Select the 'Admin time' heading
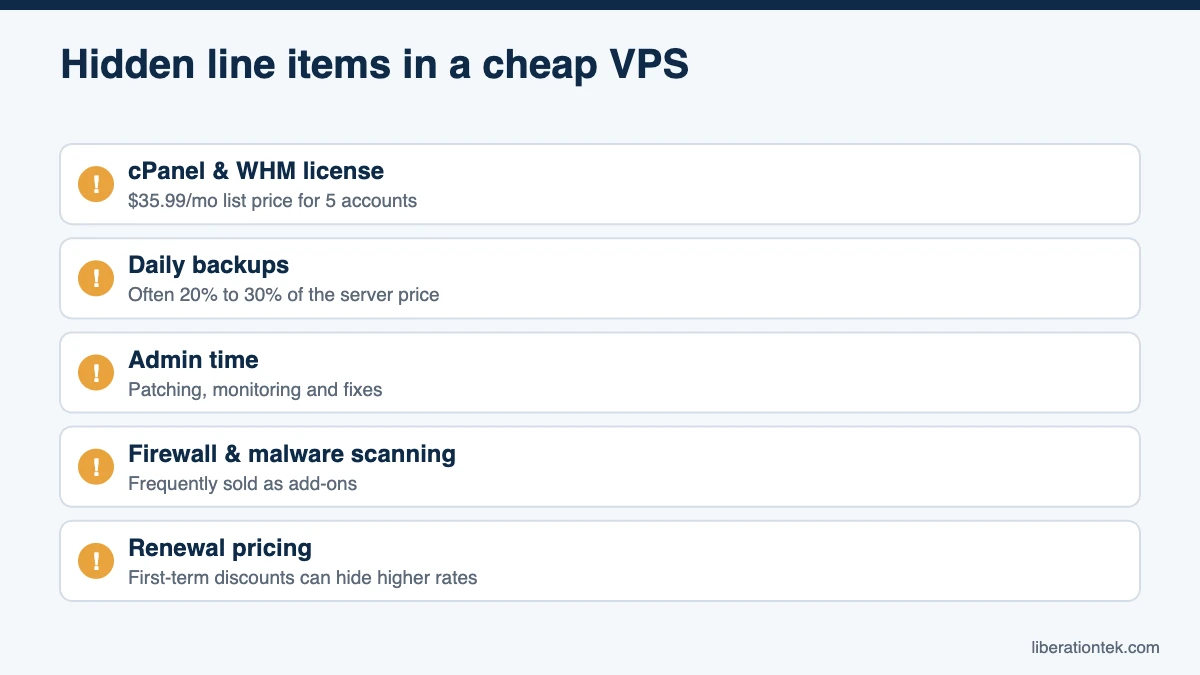1200x675 pixels. [x=193, y=359]
